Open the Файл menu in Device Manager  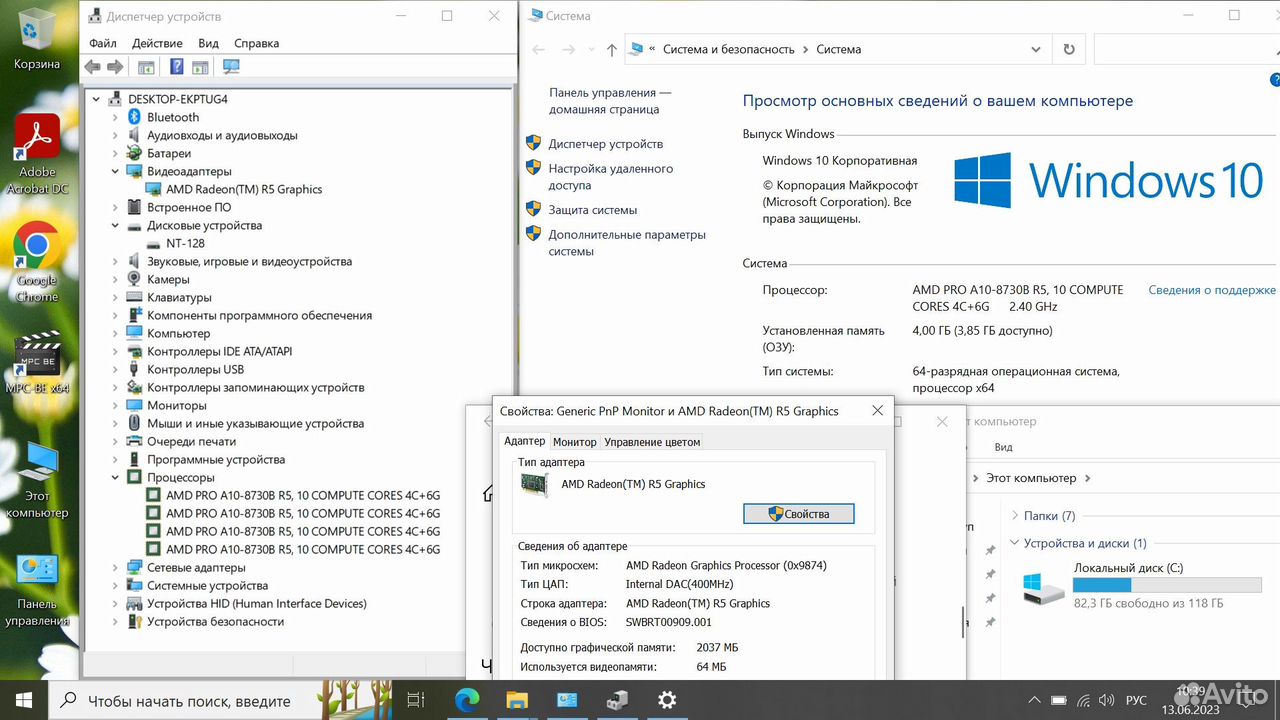[x=103, y=43]
